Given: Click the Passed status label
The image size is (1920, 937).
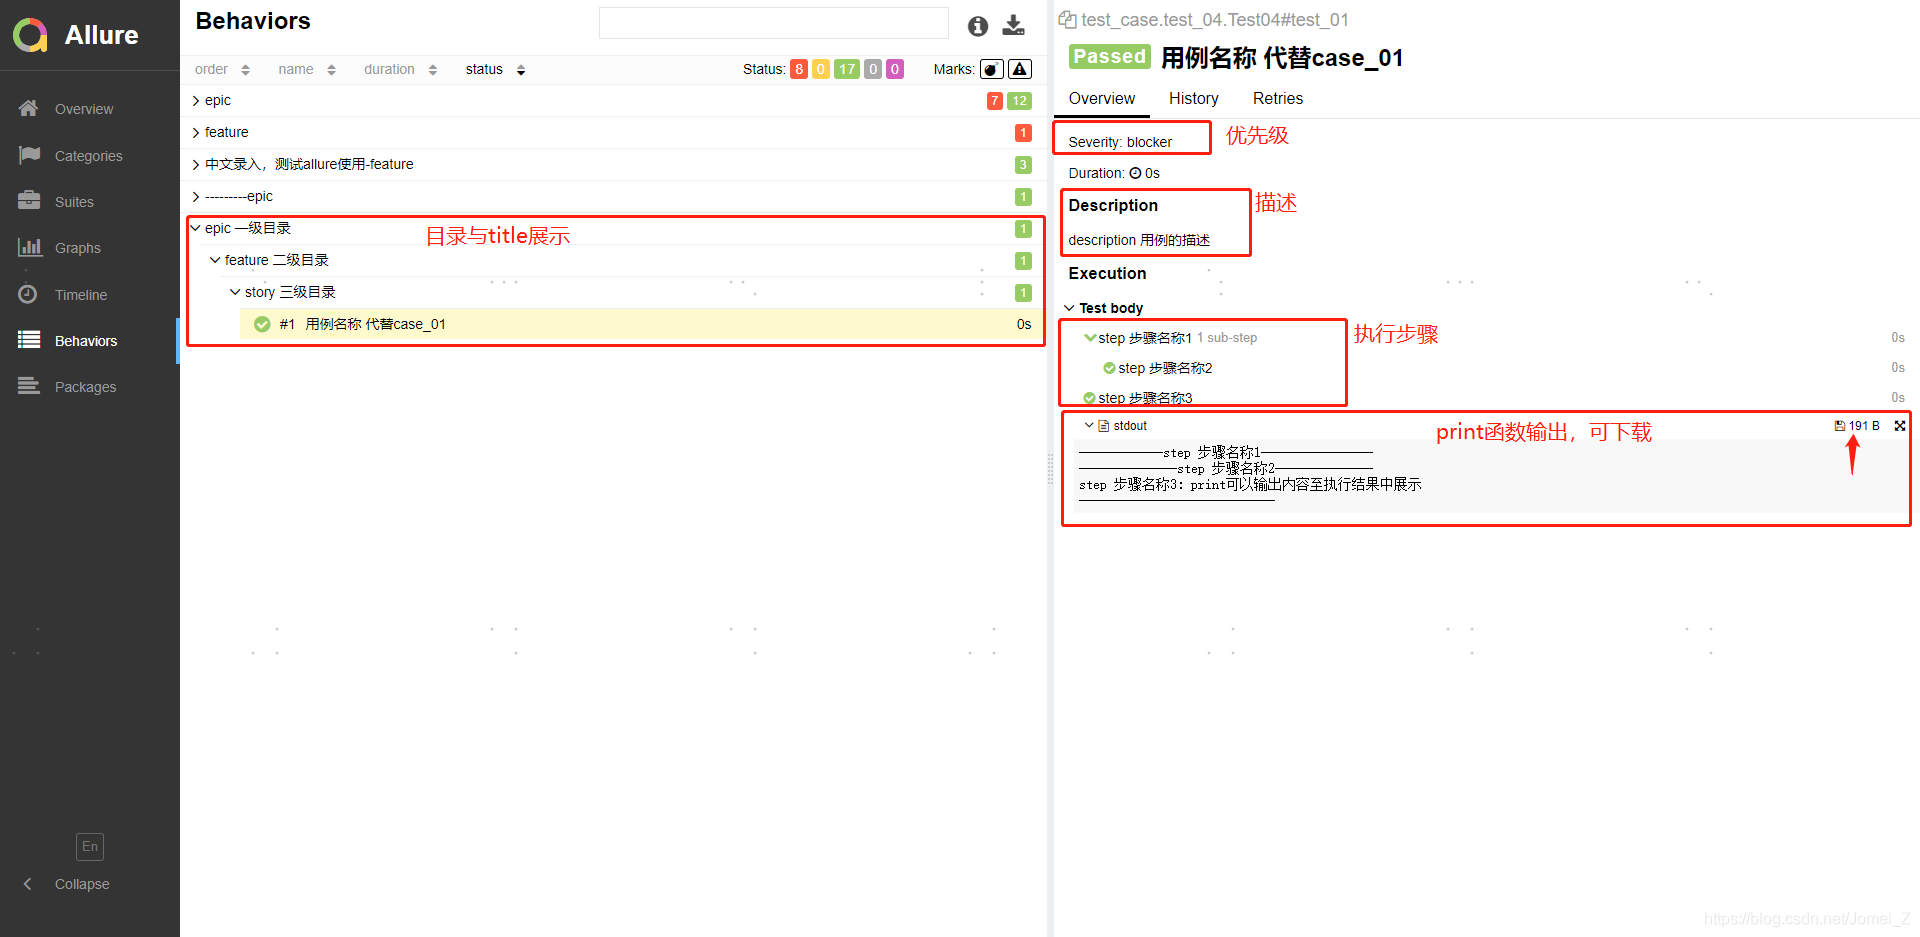Looking at the screenshot, I should (x=1110, y=57).
